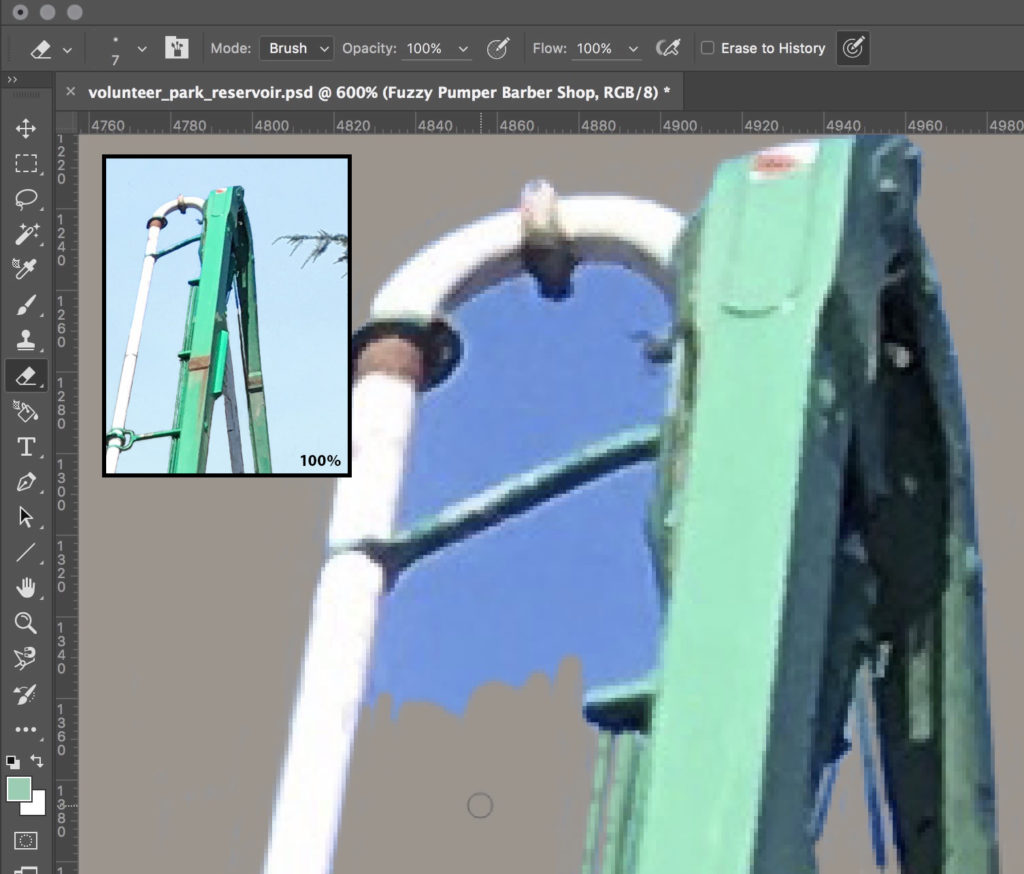Image resolution: width=1024 pixels, height=874 pixels.
Task: Select the Hand tool
Action: tap(26, 587)
